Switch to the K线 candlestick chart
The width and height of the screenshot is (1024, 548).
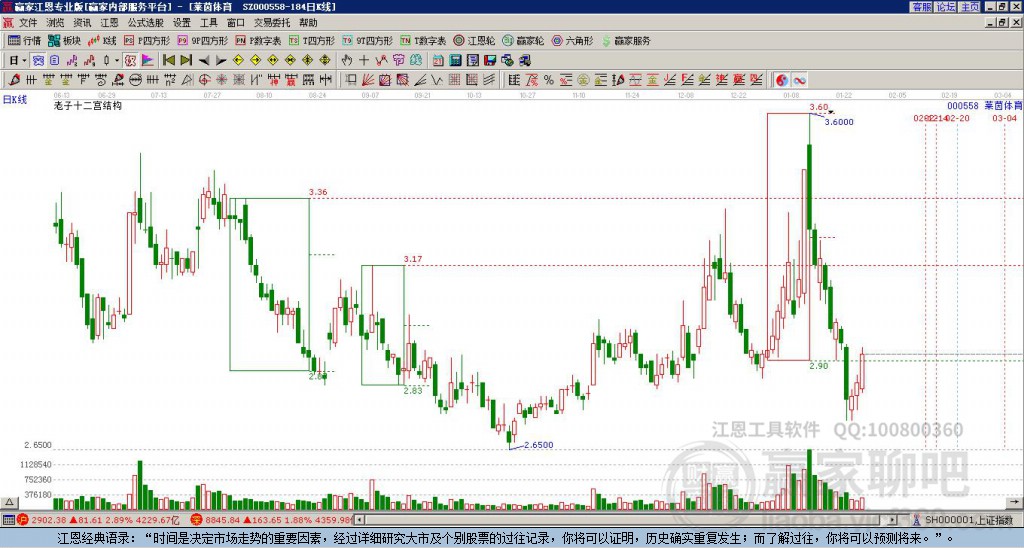point(102,40)
